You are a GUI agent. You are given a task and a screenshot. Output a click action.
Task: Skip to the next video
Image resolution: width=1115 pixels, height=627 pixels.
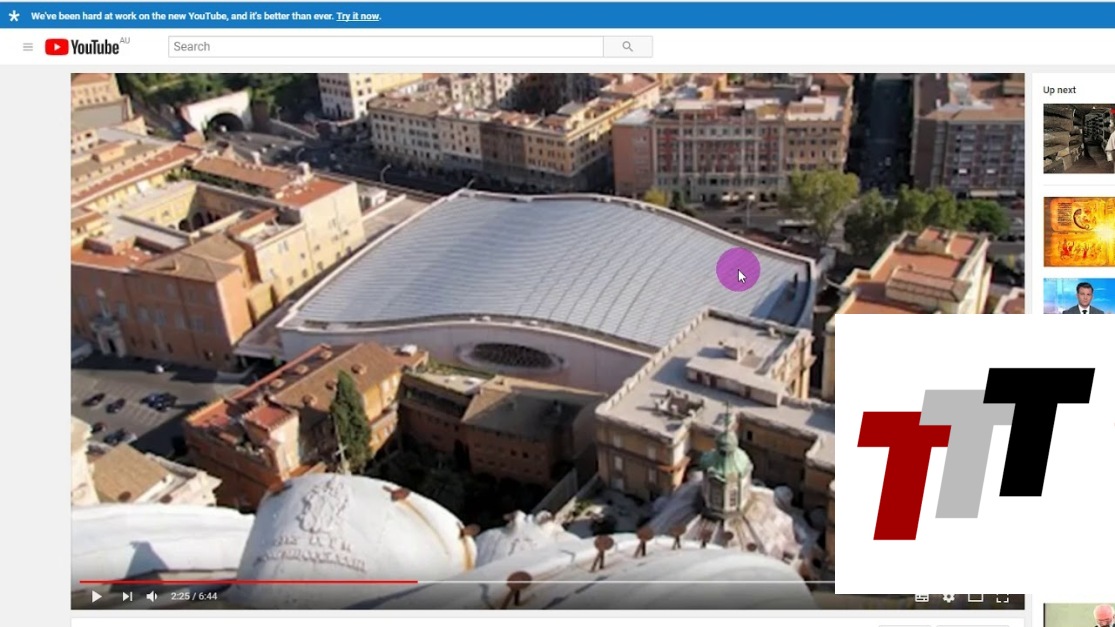pyautogui.click(x=127, y=597)
